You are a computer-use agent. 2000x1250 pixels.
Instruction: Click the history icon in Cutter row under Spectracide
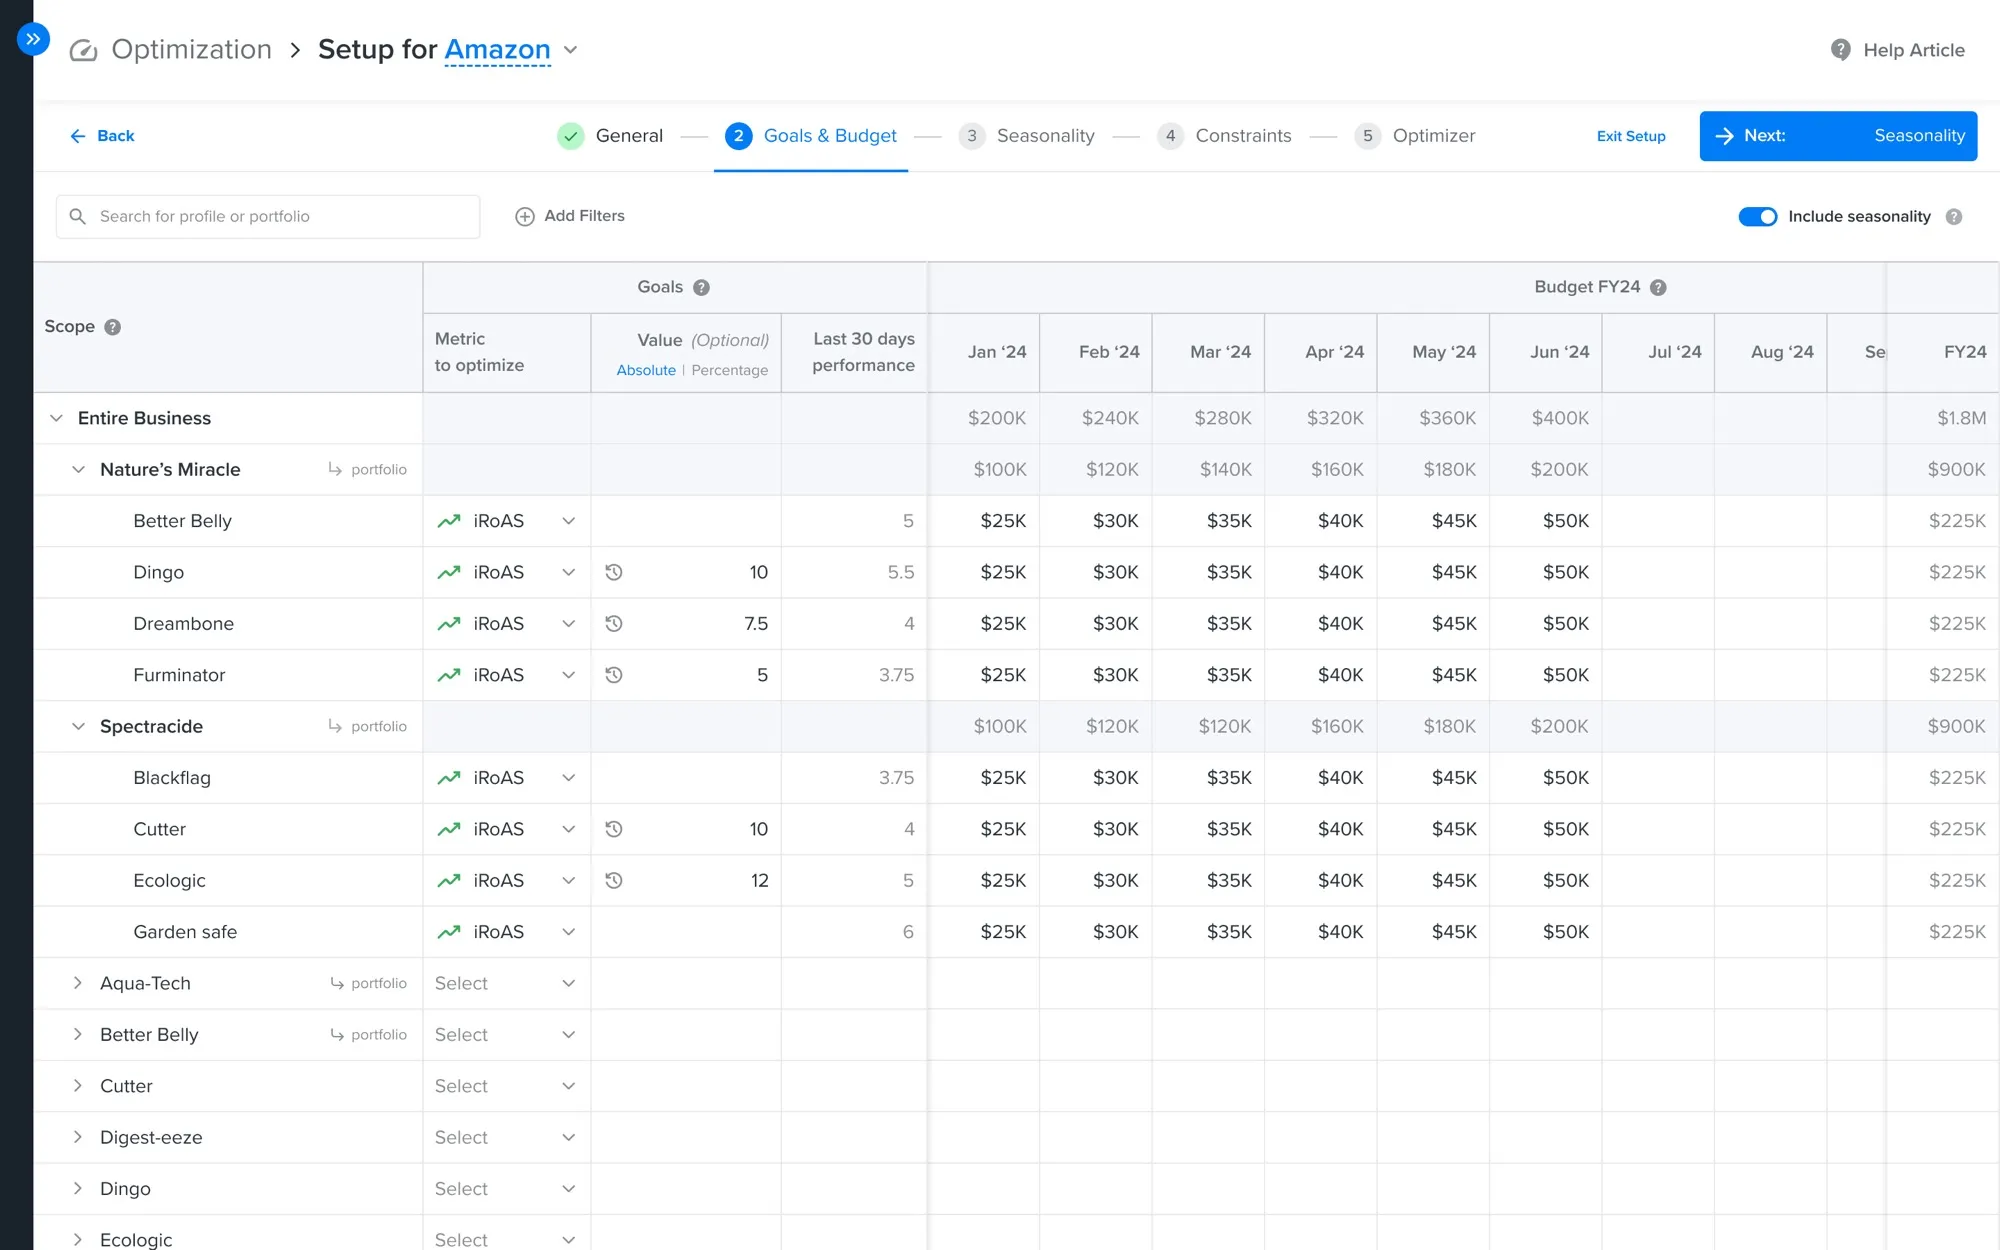point(614,829)
